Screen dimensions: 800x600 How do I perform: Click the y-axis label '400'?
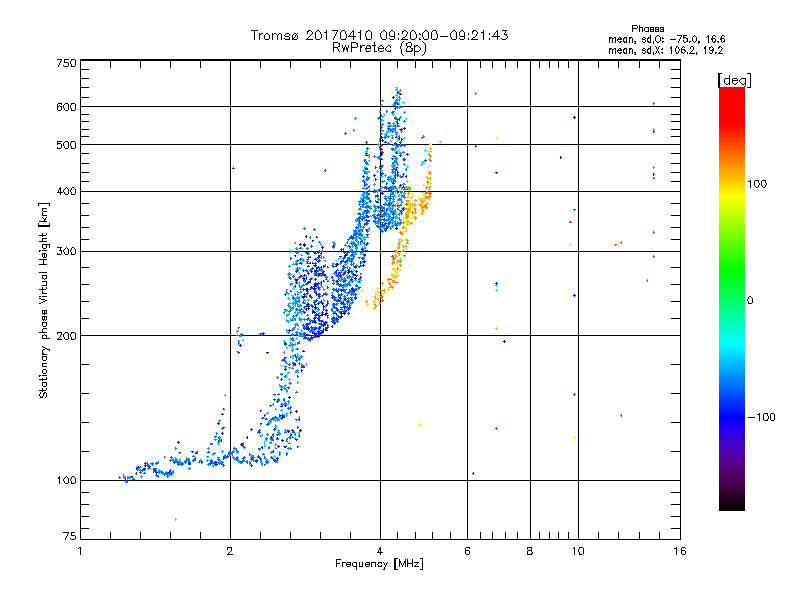[66, 192]
